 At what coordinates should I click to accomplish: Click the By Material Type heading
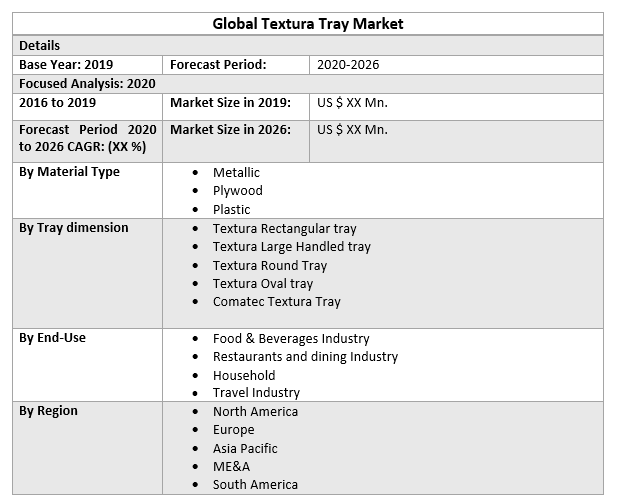point(69,172)
